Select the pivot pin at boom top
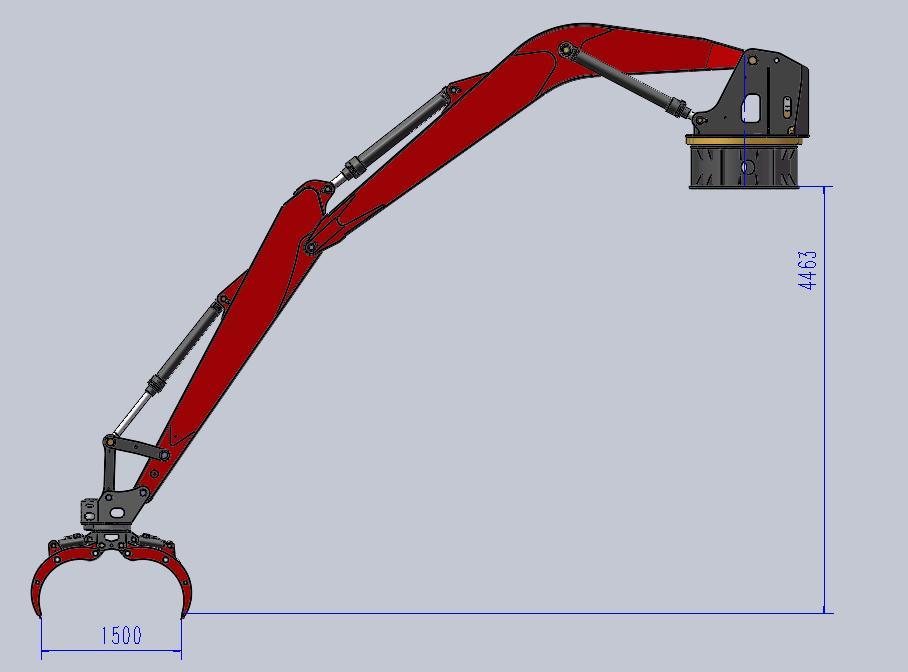908x672 pixels. [566, 47]
